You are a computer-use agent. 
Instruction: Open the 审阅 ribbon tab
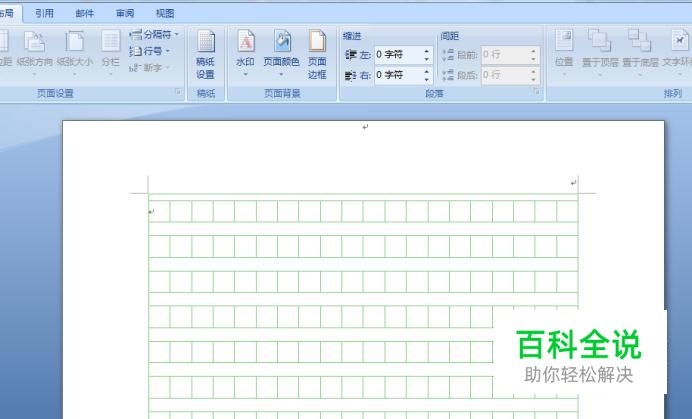click(x=125, y=13)
